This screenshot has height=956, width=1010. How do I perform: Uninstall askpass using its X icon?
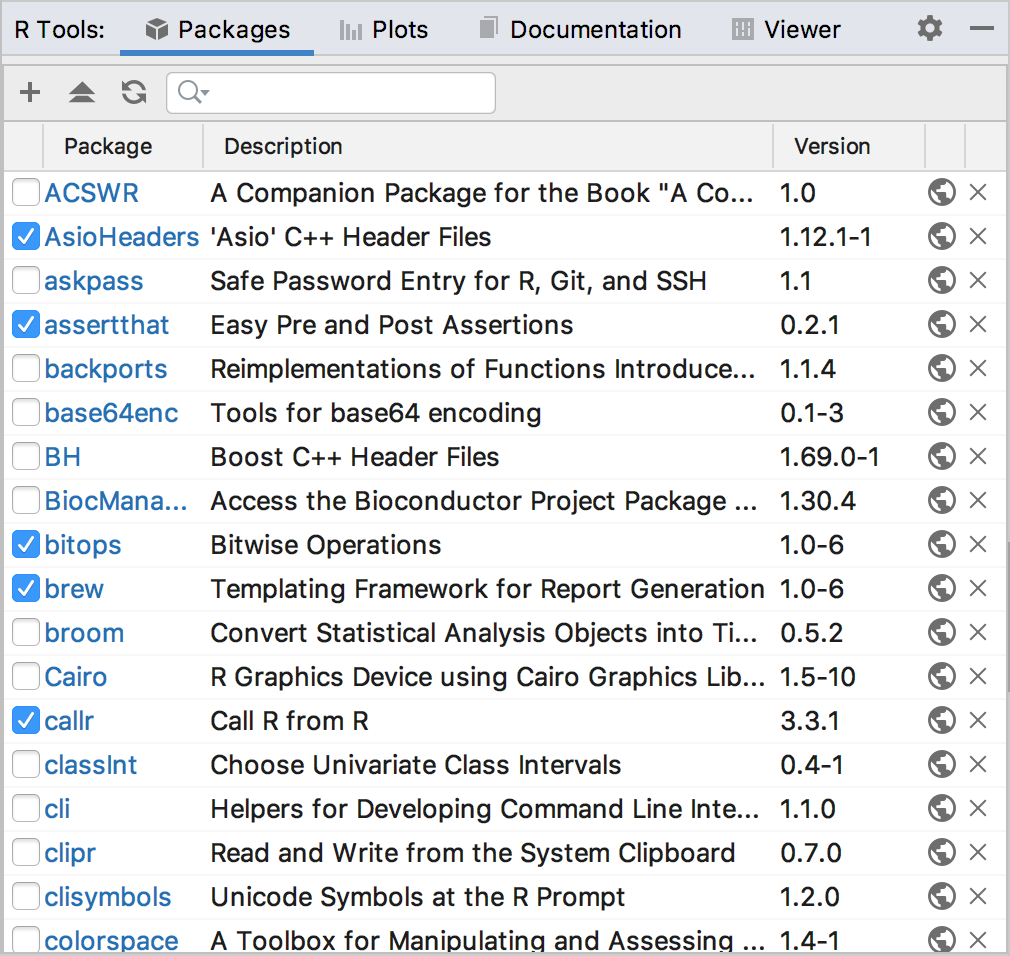click(979, 280)
